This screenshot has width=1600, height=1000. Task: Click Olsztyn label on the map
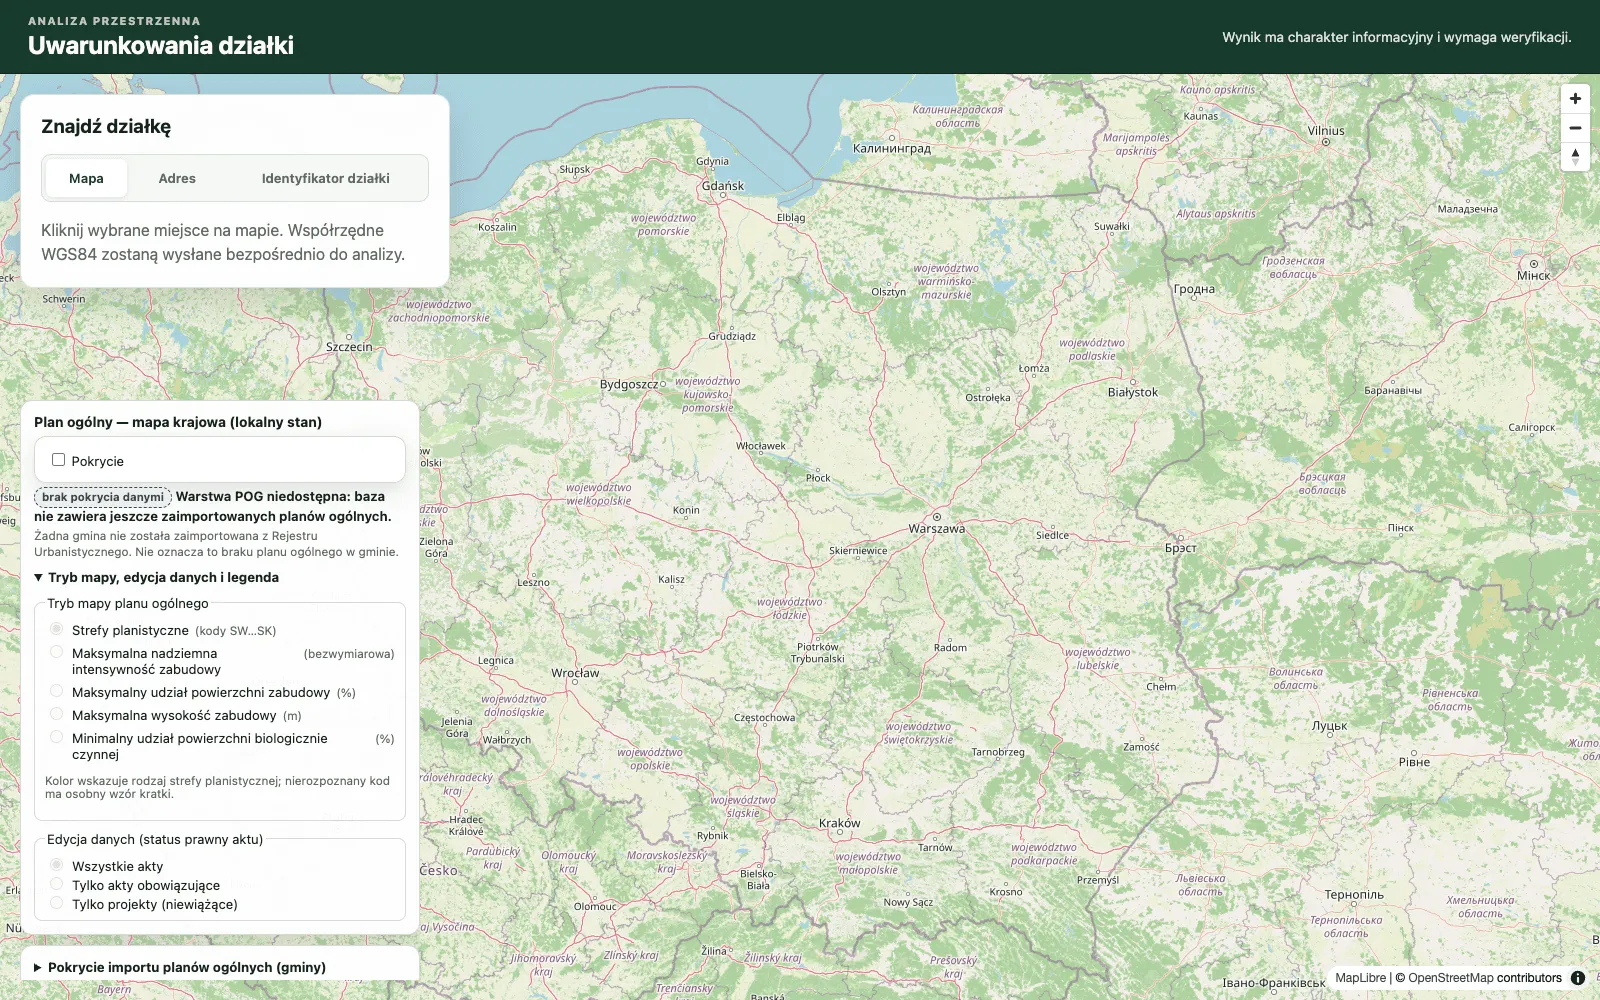(888, 292)
